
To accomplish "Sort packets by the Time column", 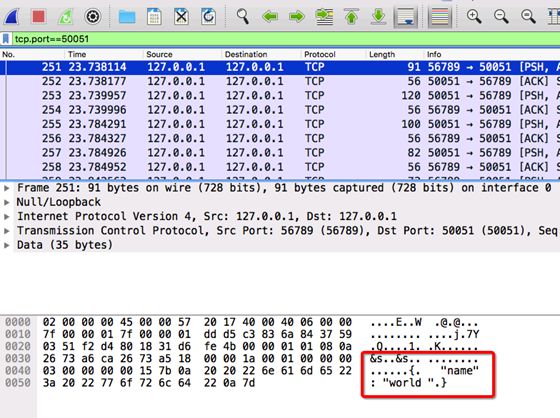I will (x=104, y=54).
